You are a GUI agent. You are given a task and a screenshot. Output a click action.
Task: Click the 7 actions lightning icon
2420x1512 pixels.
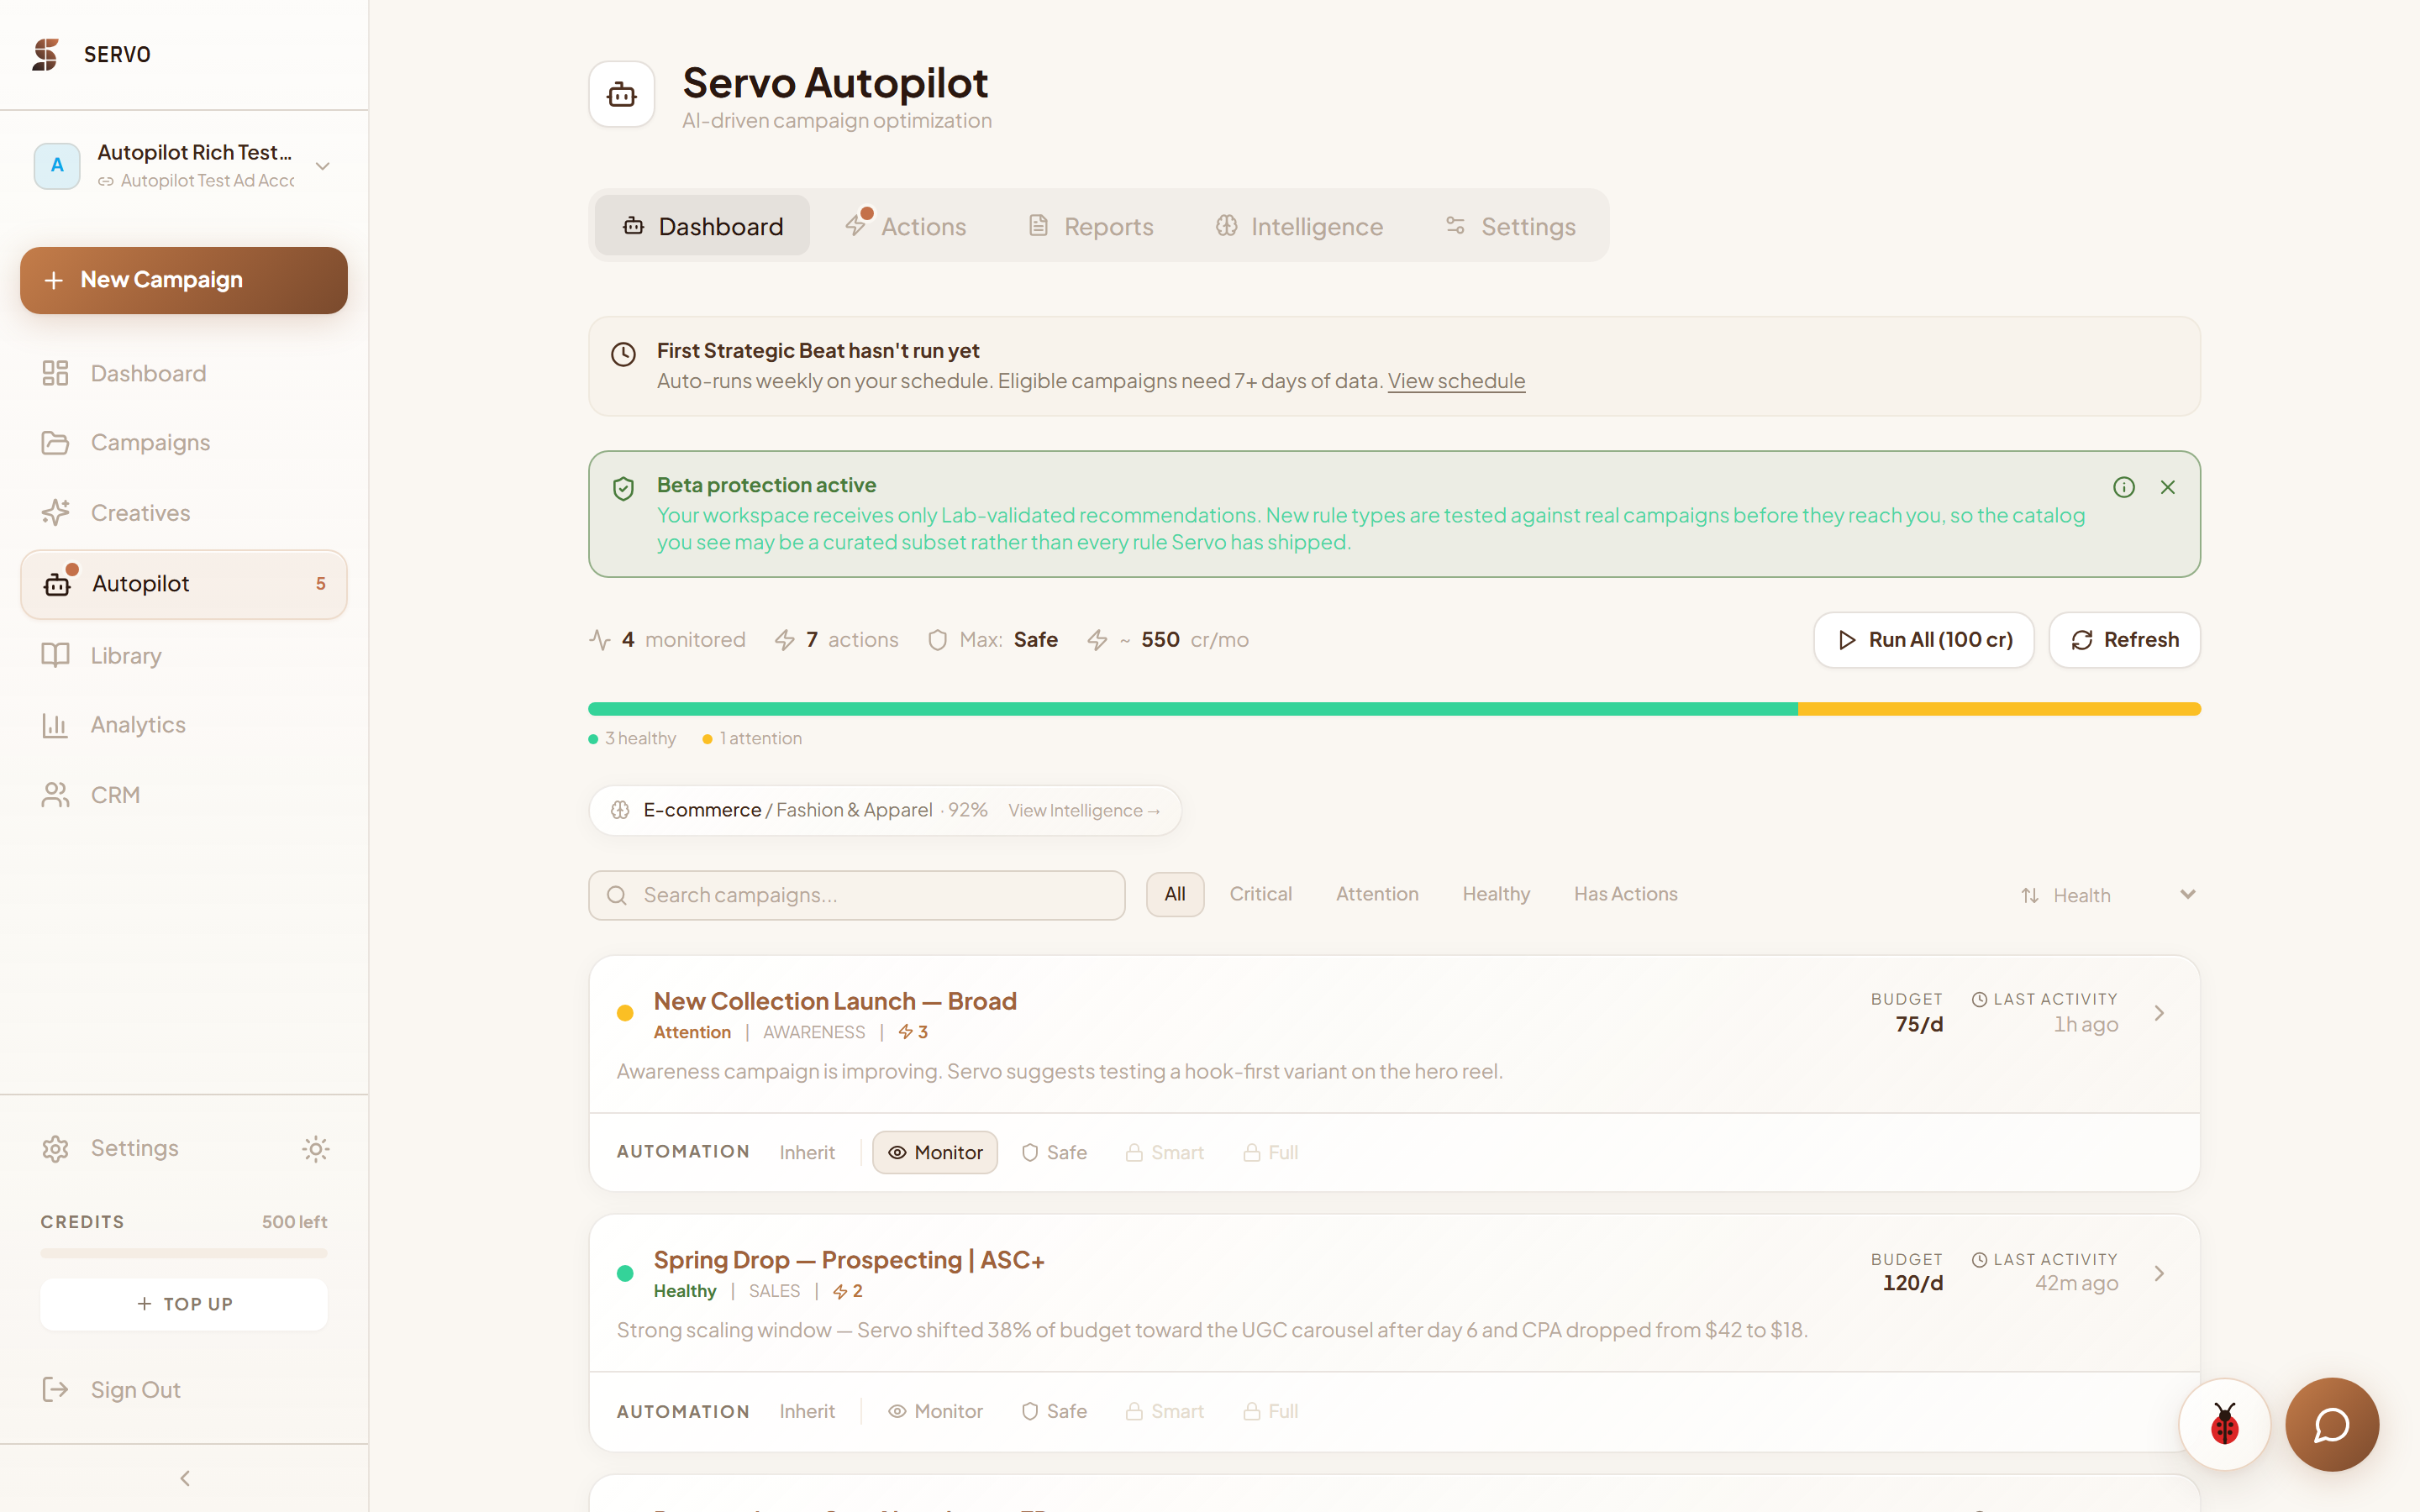[785, 640]
